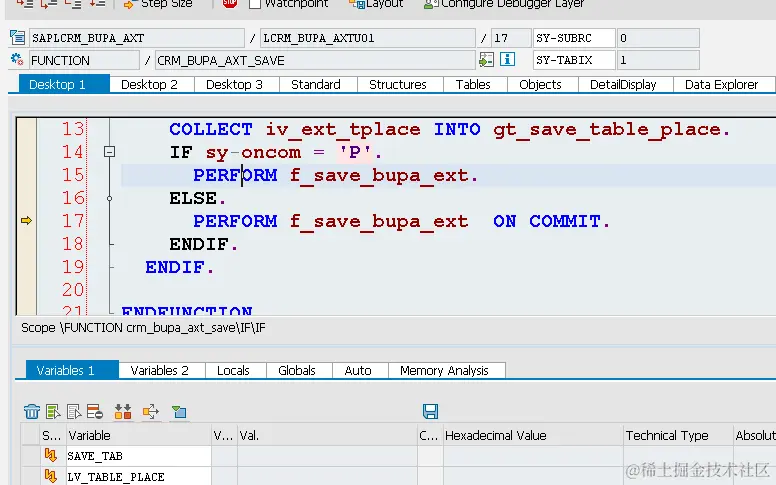Image resolution: width=776 pixels, height=485 pixels.
Task: Select the Globals tab
Action: 297,371
